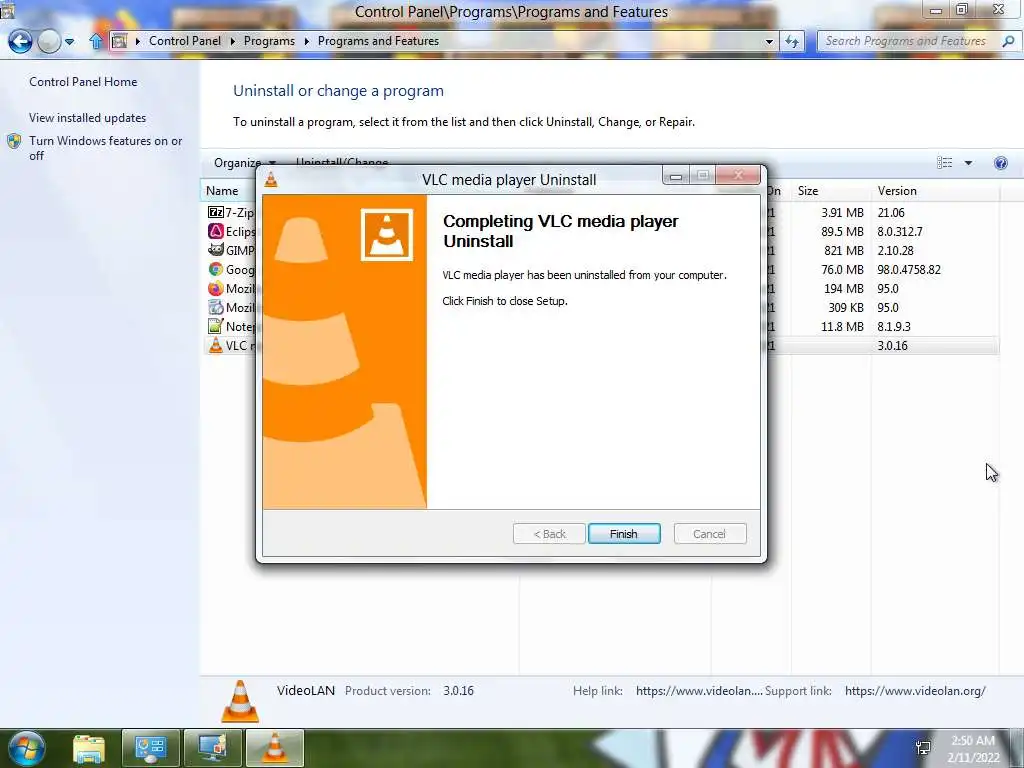The image size is (1024, 768).
Task: Open the videolan.org Support link
Action: 915,690
